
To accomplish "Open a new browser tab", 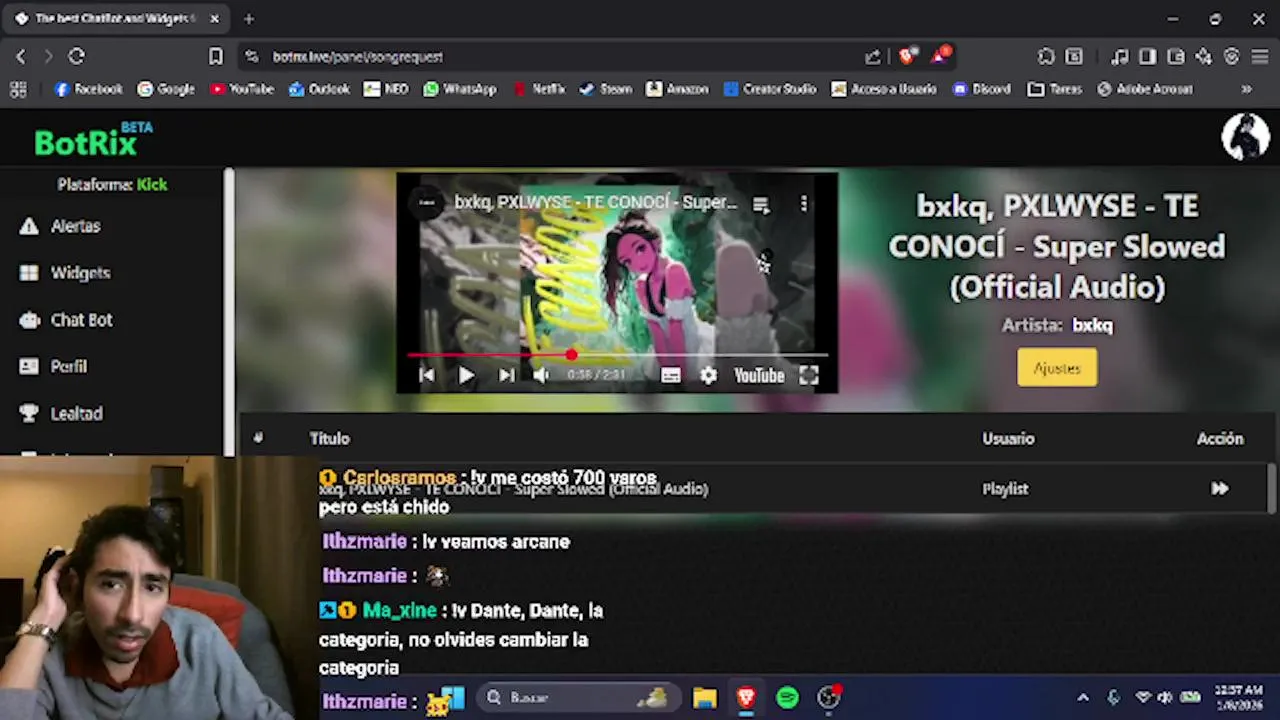I will tap(249, 18).
